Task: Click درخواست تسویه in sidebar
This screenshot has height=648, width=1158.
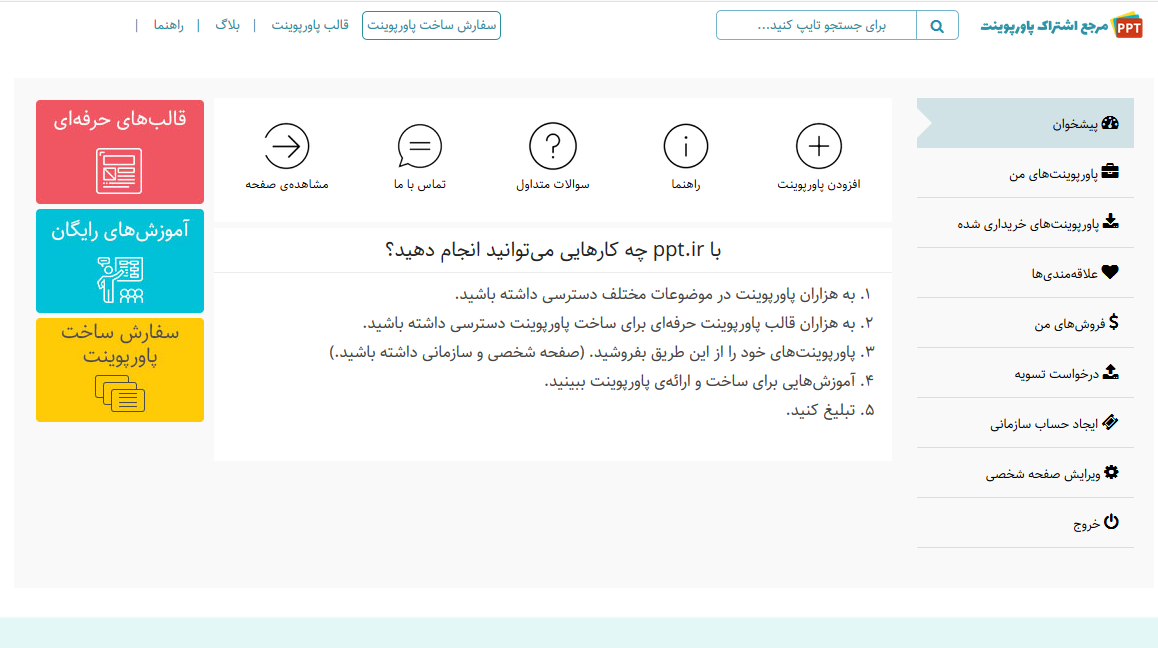Action: tap(1066, 374)
